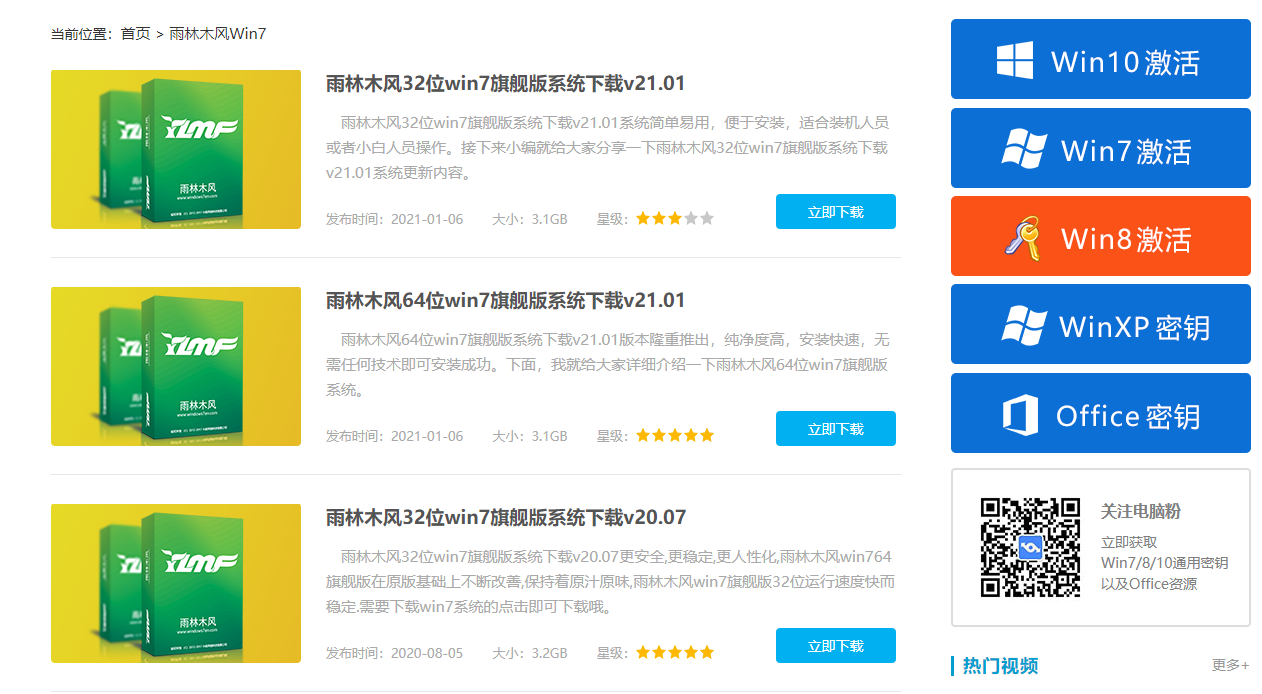The height and width of the screenshot is (694, 1262).
Task: Click the Win8激活 text on orange banner
Action: [x=1125, y=239]
